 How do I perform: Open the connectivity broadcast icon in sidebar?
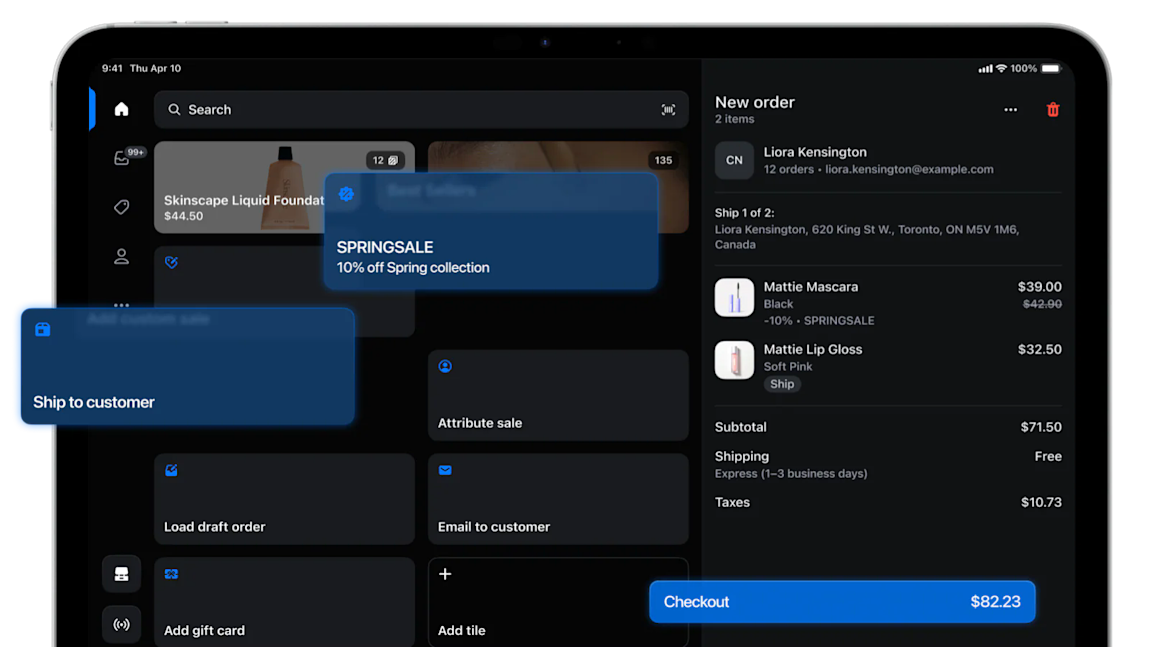coord(122,624)
